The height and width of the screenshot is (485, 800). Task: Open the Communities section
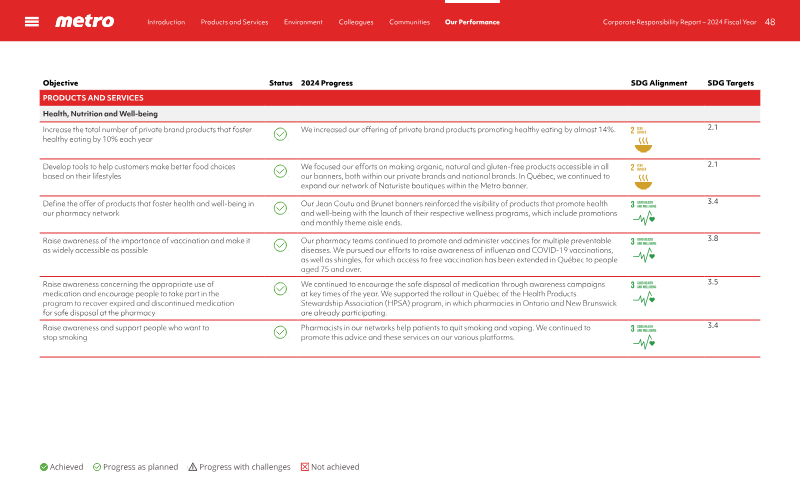[x=409, y=22]
